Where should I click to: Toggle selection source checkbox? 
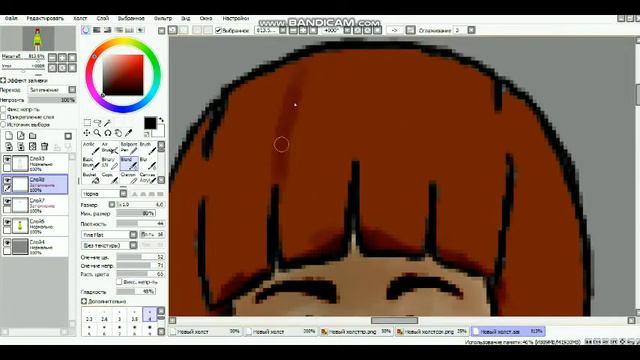coord(3,124)
